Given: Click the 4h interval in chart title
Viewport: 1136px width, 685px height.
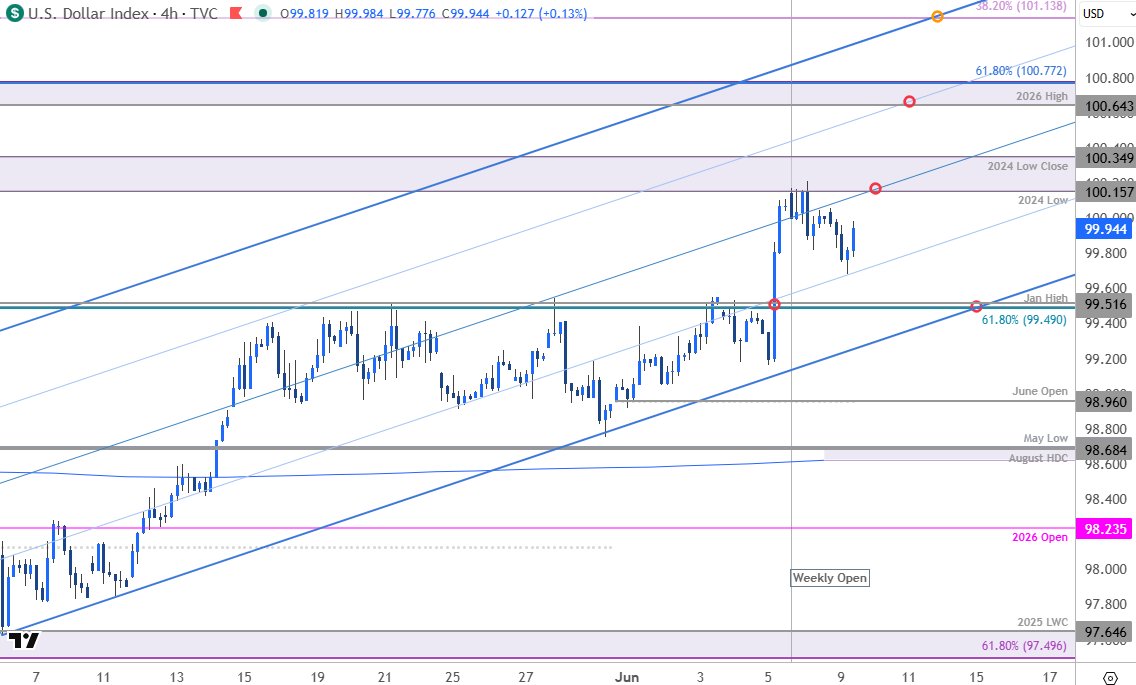Looking at the screenshot, I should pyautogui.click(x=169, y=13).
